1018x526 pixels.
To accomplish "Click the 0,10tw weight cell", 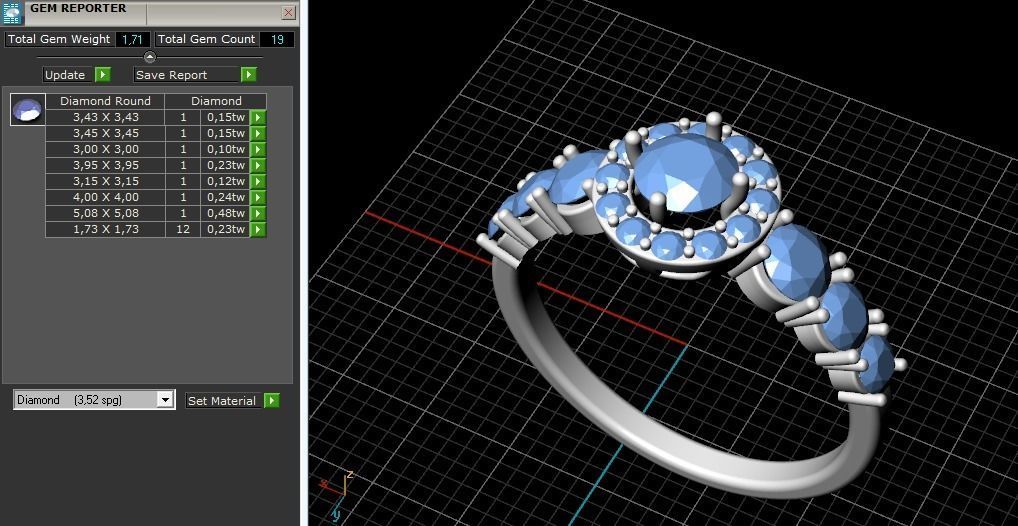I will pos(226,149).
